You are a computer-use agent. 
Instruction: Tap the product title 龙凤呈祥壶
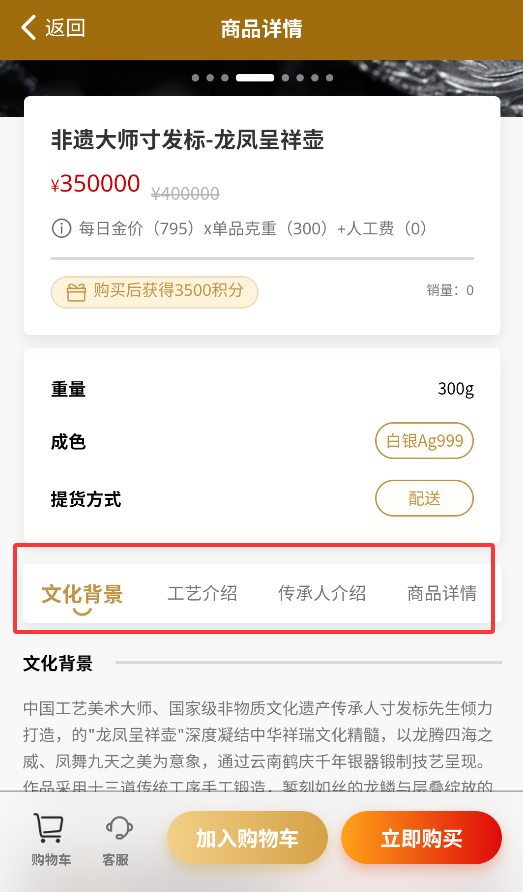[x=269, y=140]
